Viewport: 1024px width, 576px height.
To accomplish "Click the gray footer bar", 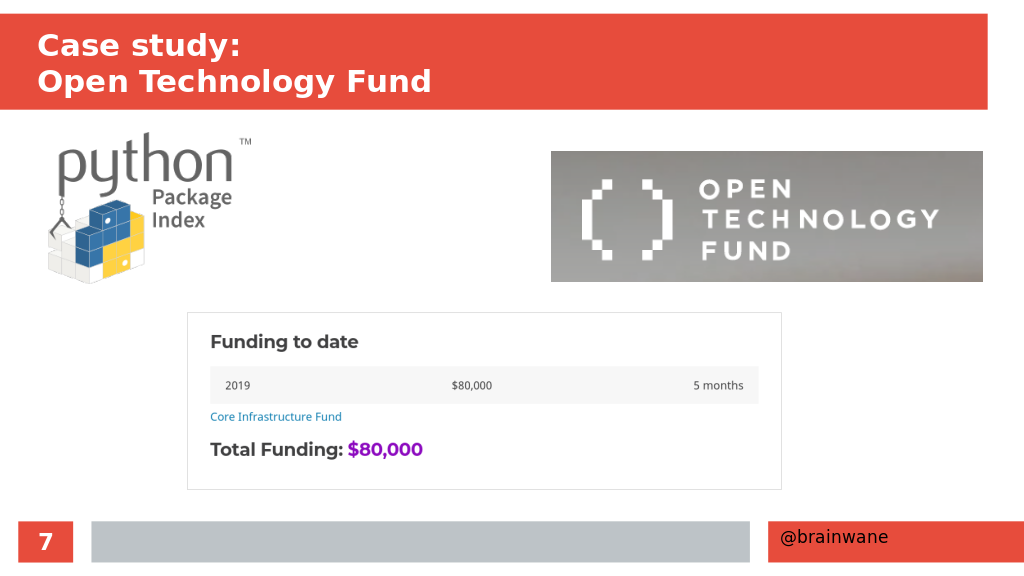I will (421, 541).
